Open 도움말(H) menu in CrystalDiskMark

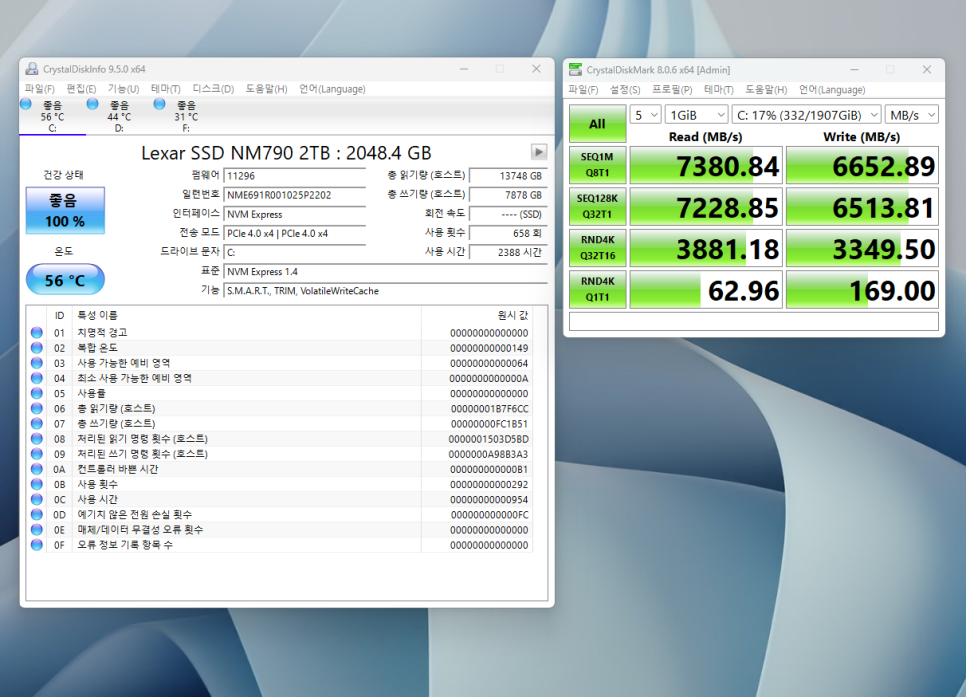pyautogui.click(x=766, y=89)
